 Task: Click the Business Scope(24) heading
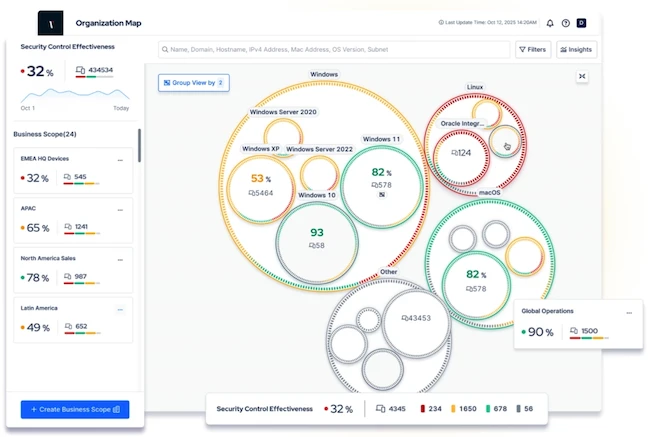coord(45,134)
